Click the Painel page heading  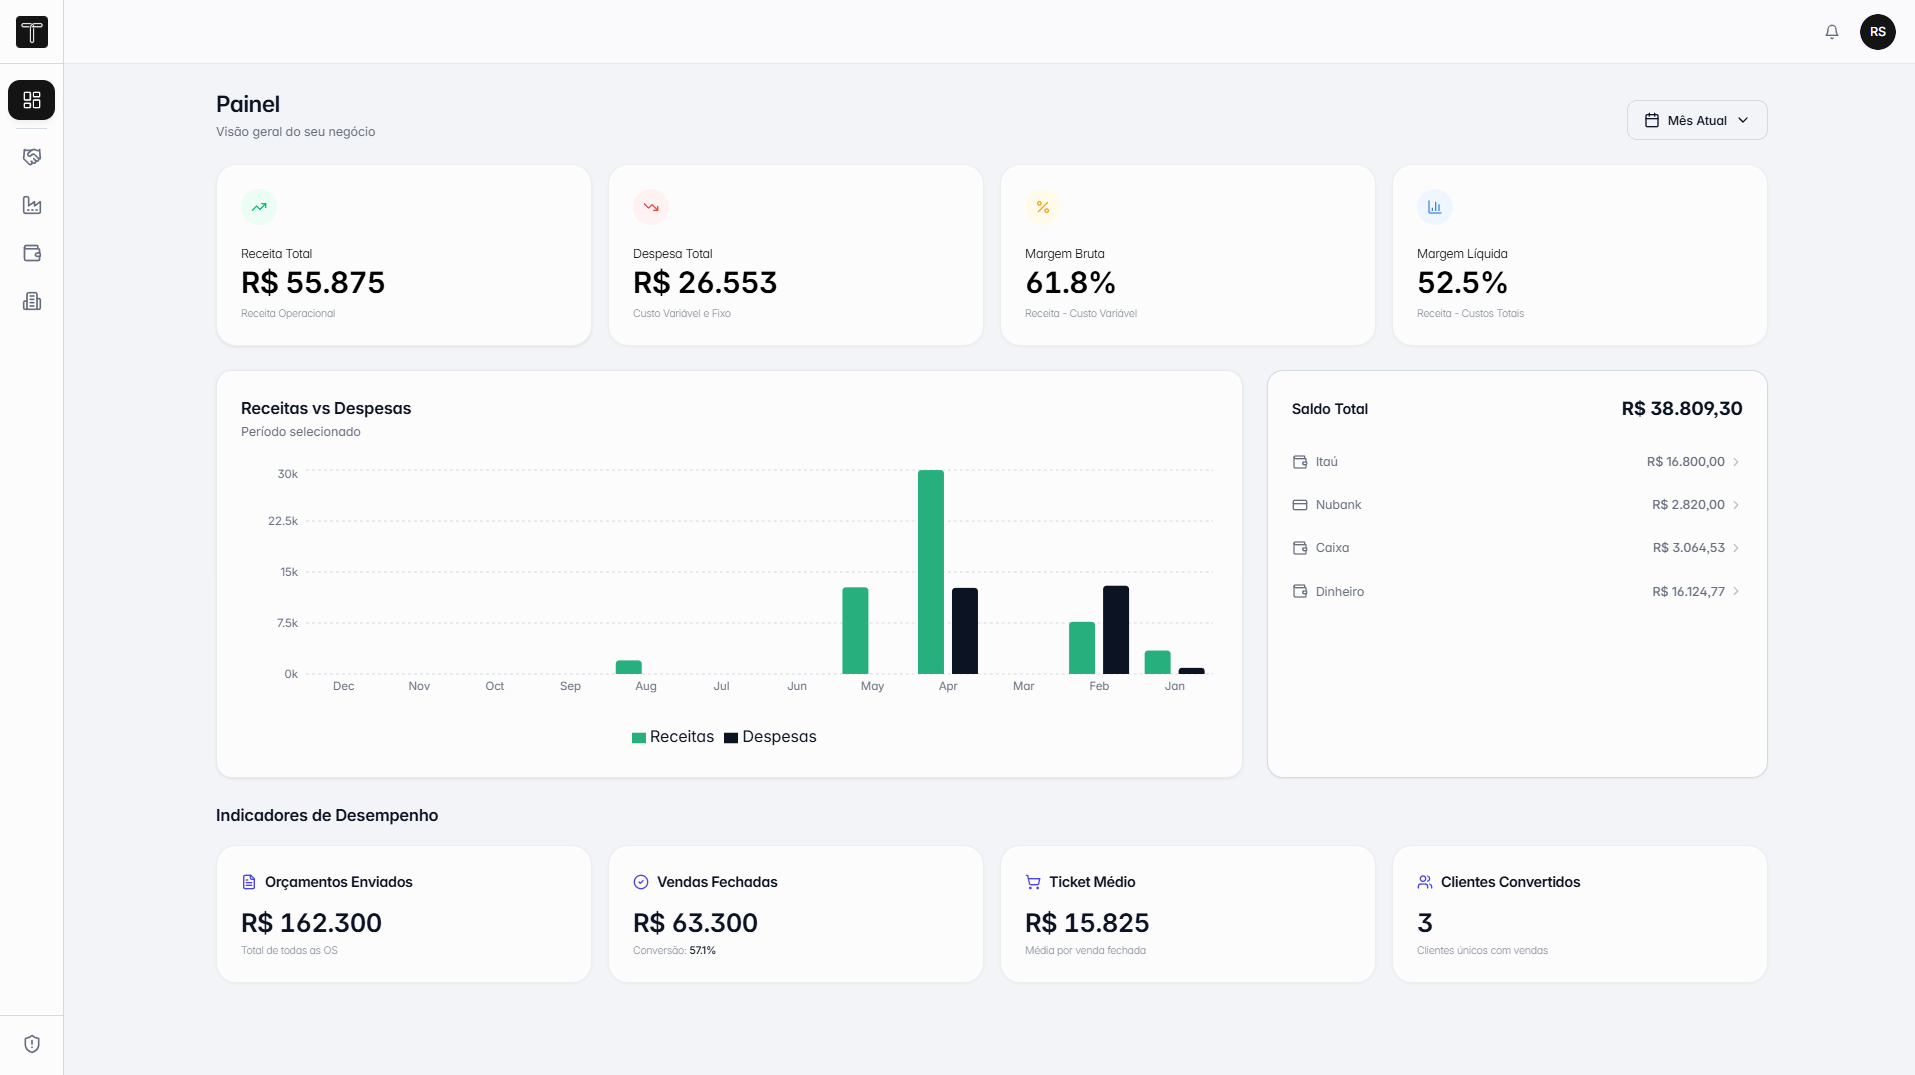click(x=248, y=104)
